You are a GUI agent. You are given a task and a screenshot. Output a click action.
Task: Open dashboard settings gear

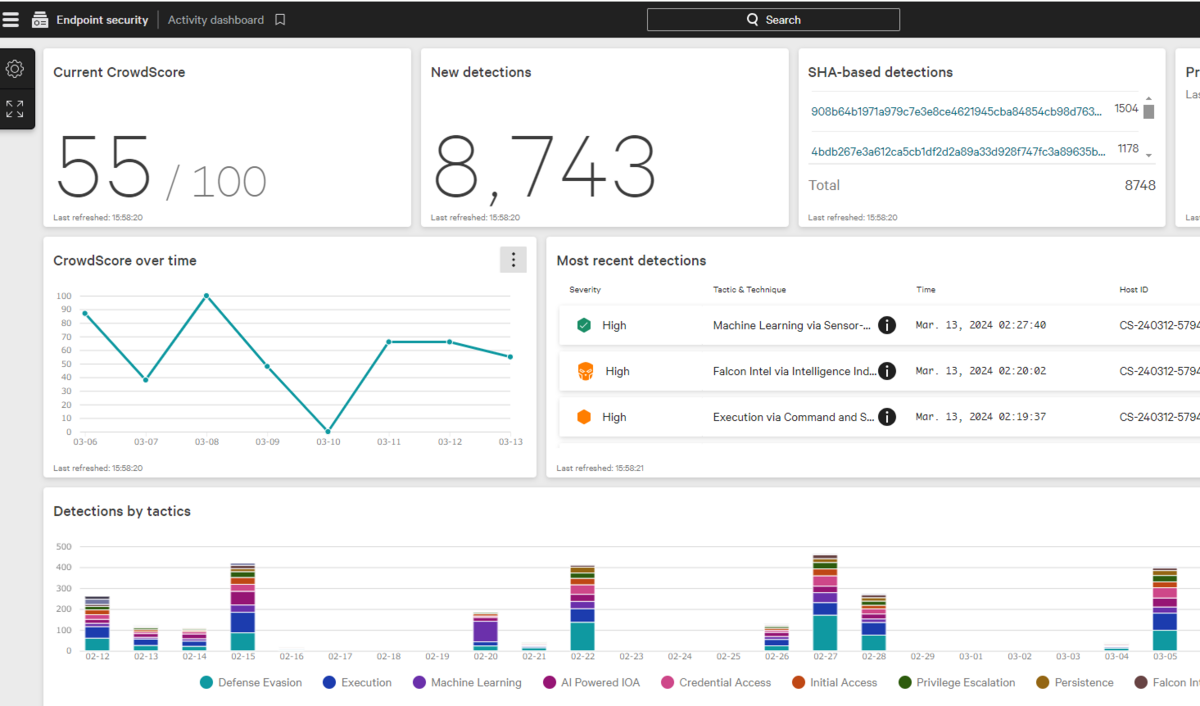(x=15, y=69)
